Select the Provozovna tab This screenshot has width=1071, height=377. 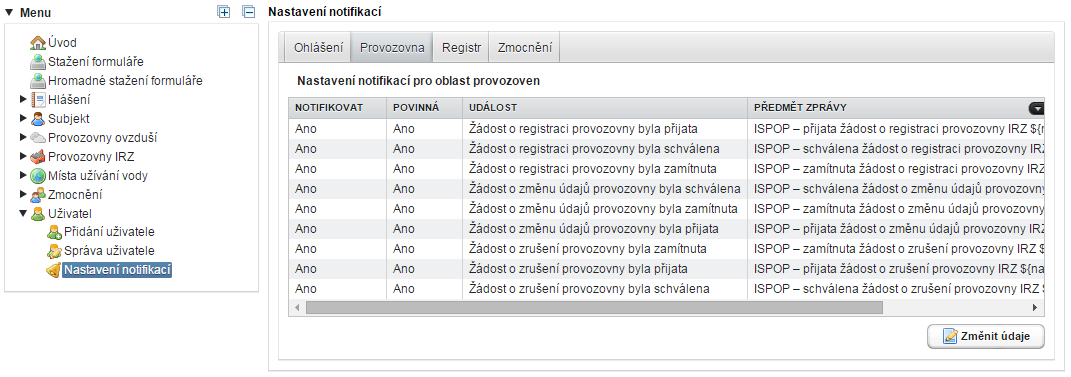click(392, 48)
